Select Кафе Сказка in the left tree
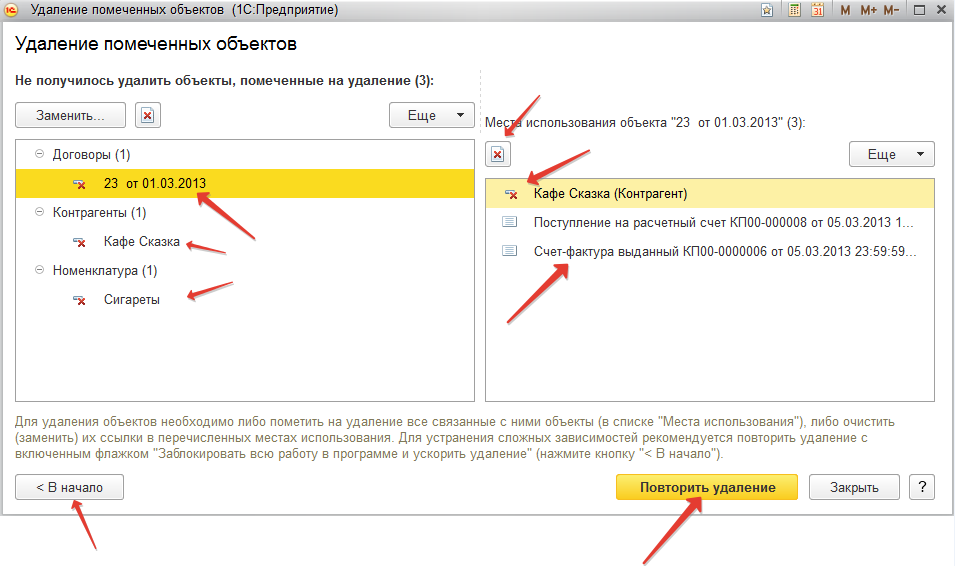955x566 pixels. (x=141, y=242)
